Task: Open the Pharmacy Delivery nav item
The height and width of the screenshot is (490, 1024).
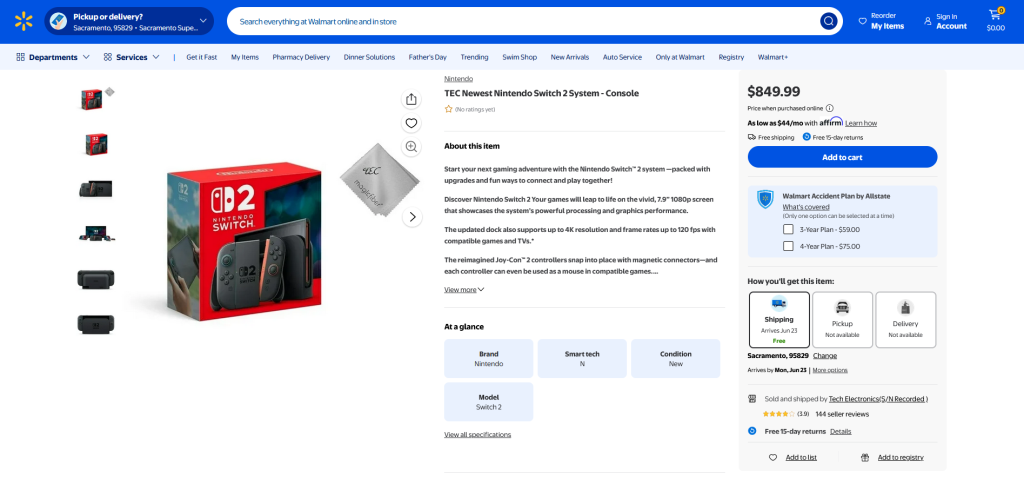Action: pos(301,57)
